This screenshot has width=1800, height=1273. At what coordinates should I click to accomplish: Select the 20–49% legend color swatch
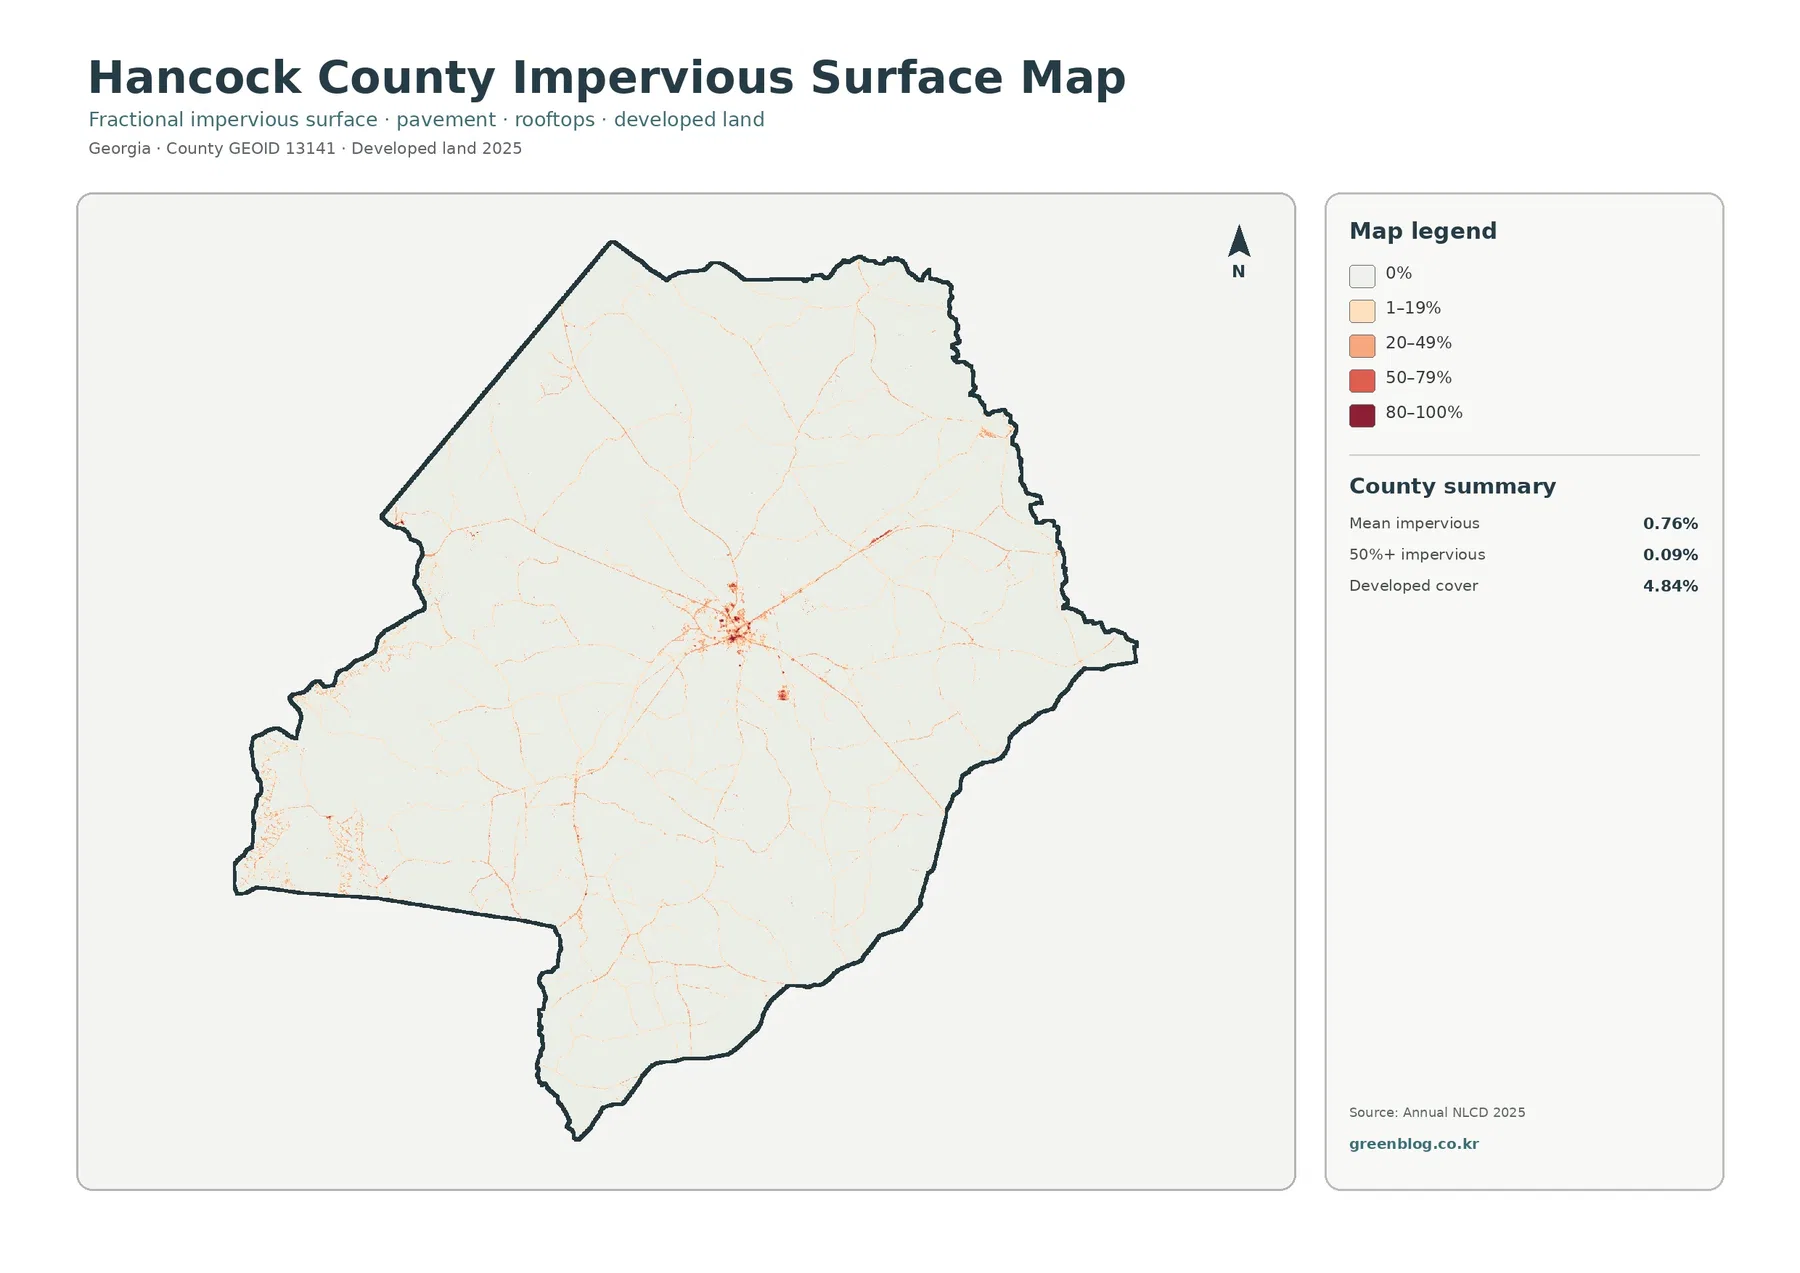tap(1362, 346)
